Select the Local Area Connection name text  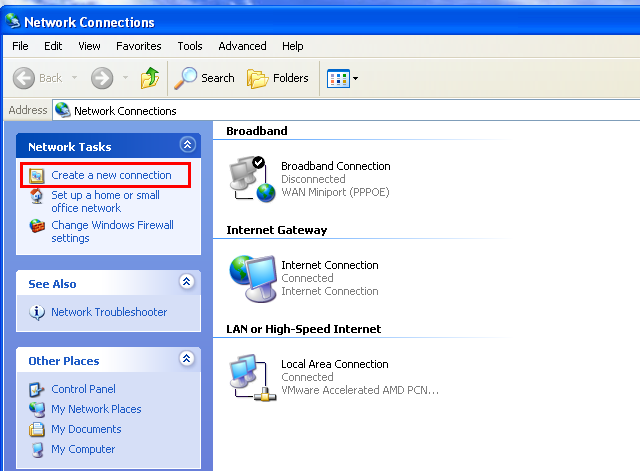[x=335, y=364]
